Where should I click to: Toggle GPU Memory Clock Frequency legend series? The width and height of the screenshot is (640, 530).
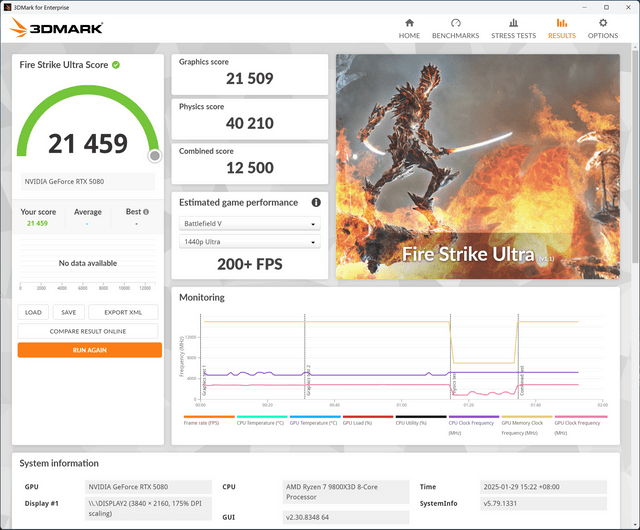tap(527, 425)
